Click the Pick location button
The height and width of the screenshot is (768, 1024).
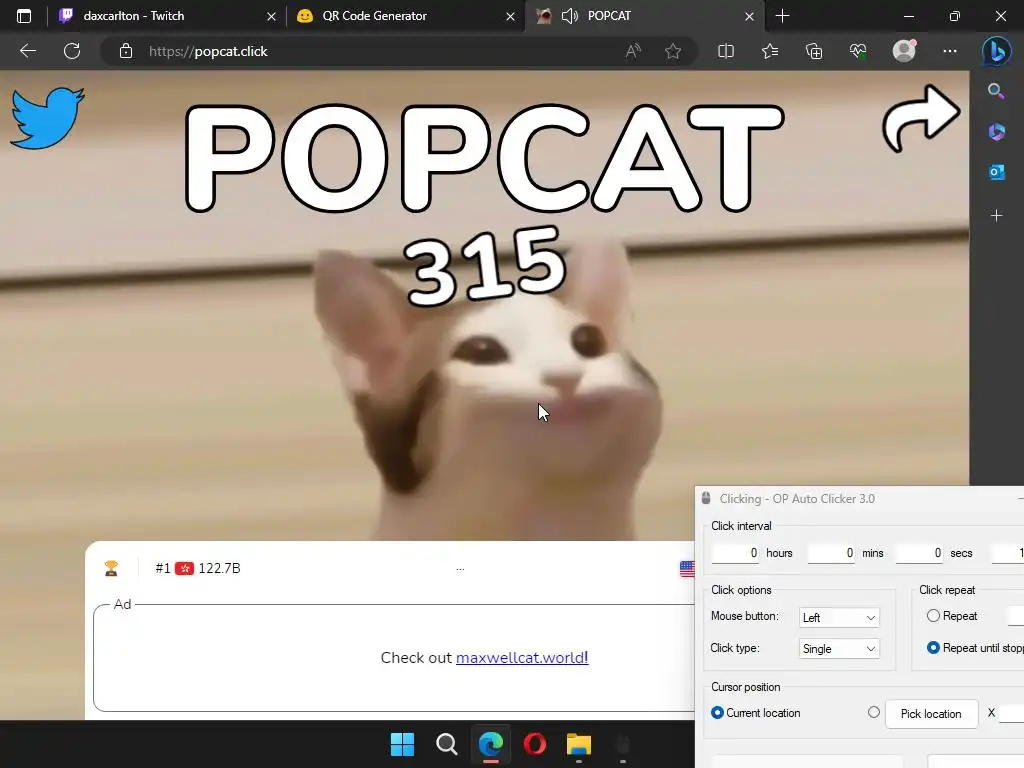pyautogui.click(x=931, y=714)
